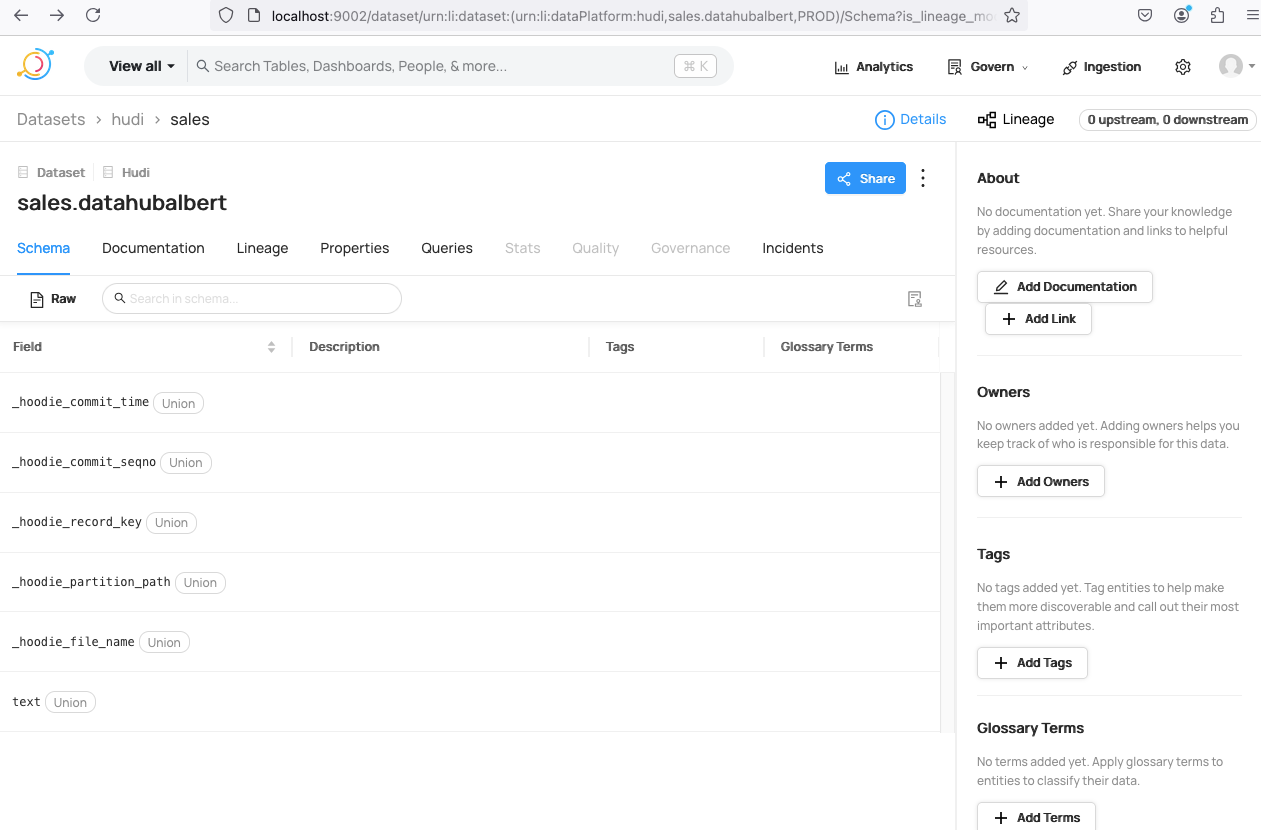This screenshot has height=830, width=1261.
Task: Click the site shield security icon
Action: click(x=226, y=15)
